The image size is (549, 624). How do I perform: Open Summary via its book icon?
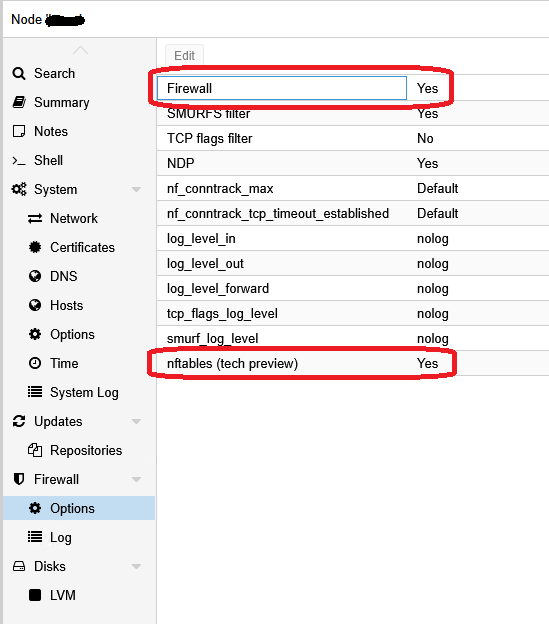coord(19,102)
